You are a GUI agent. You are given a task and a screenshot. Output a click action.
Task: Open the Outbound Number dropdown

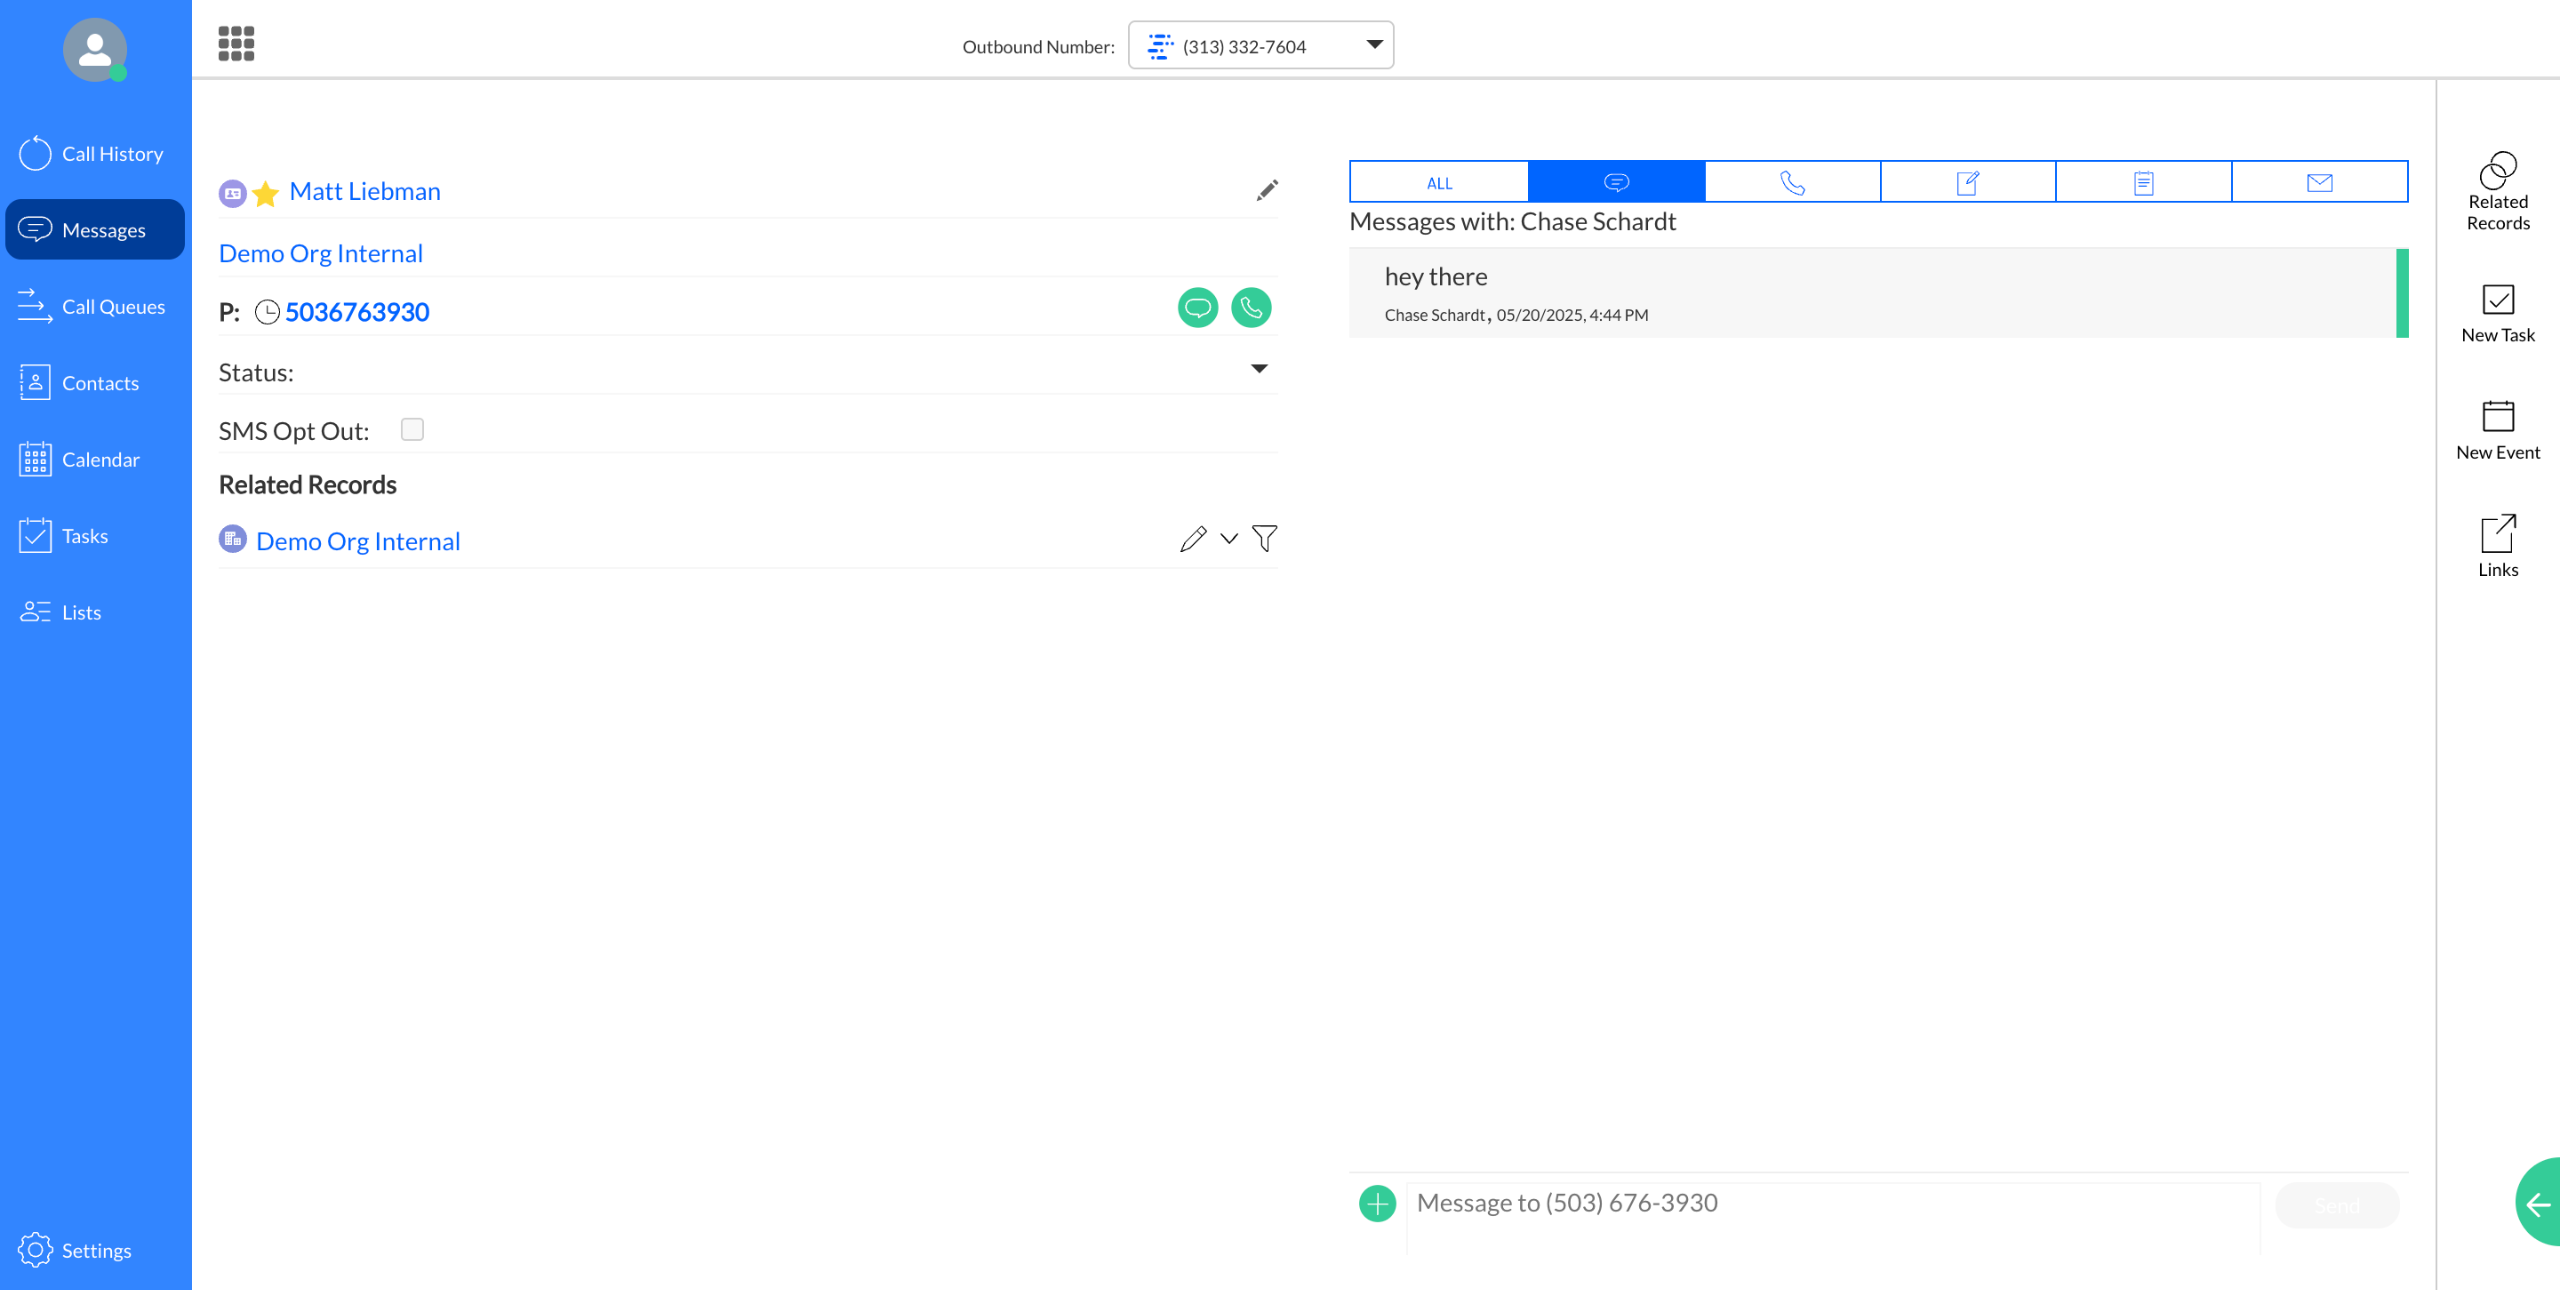[x=1260, y=46]
